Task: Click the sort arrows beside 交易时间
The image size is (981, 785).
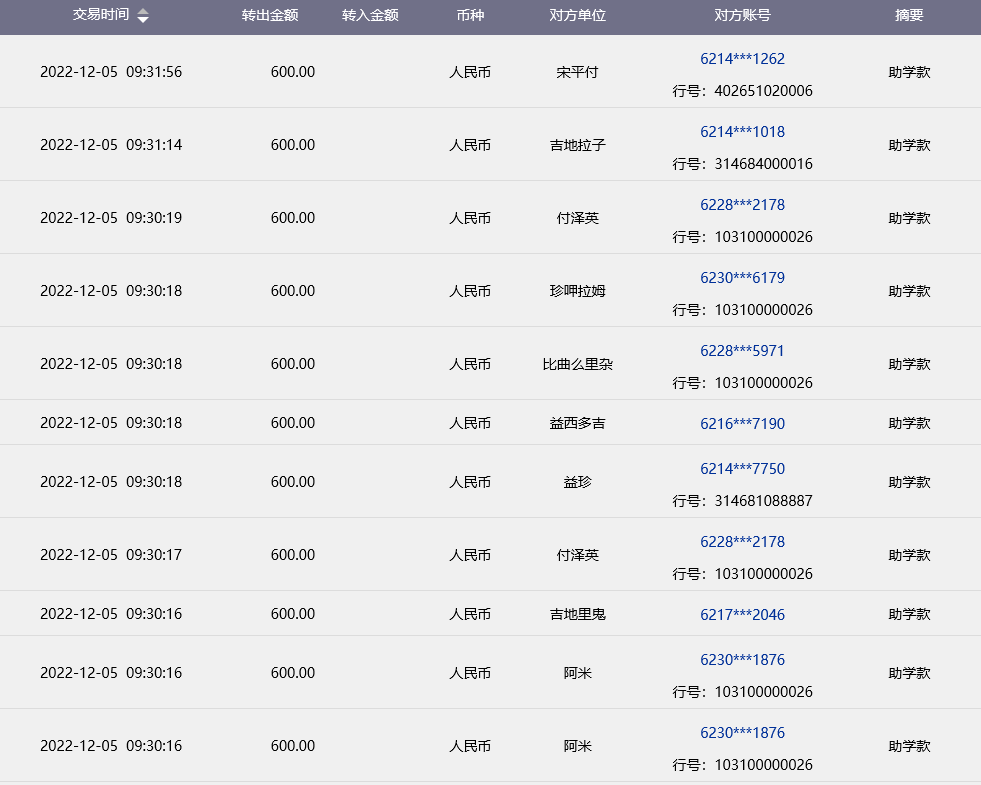Action: (x=143, y=16)
